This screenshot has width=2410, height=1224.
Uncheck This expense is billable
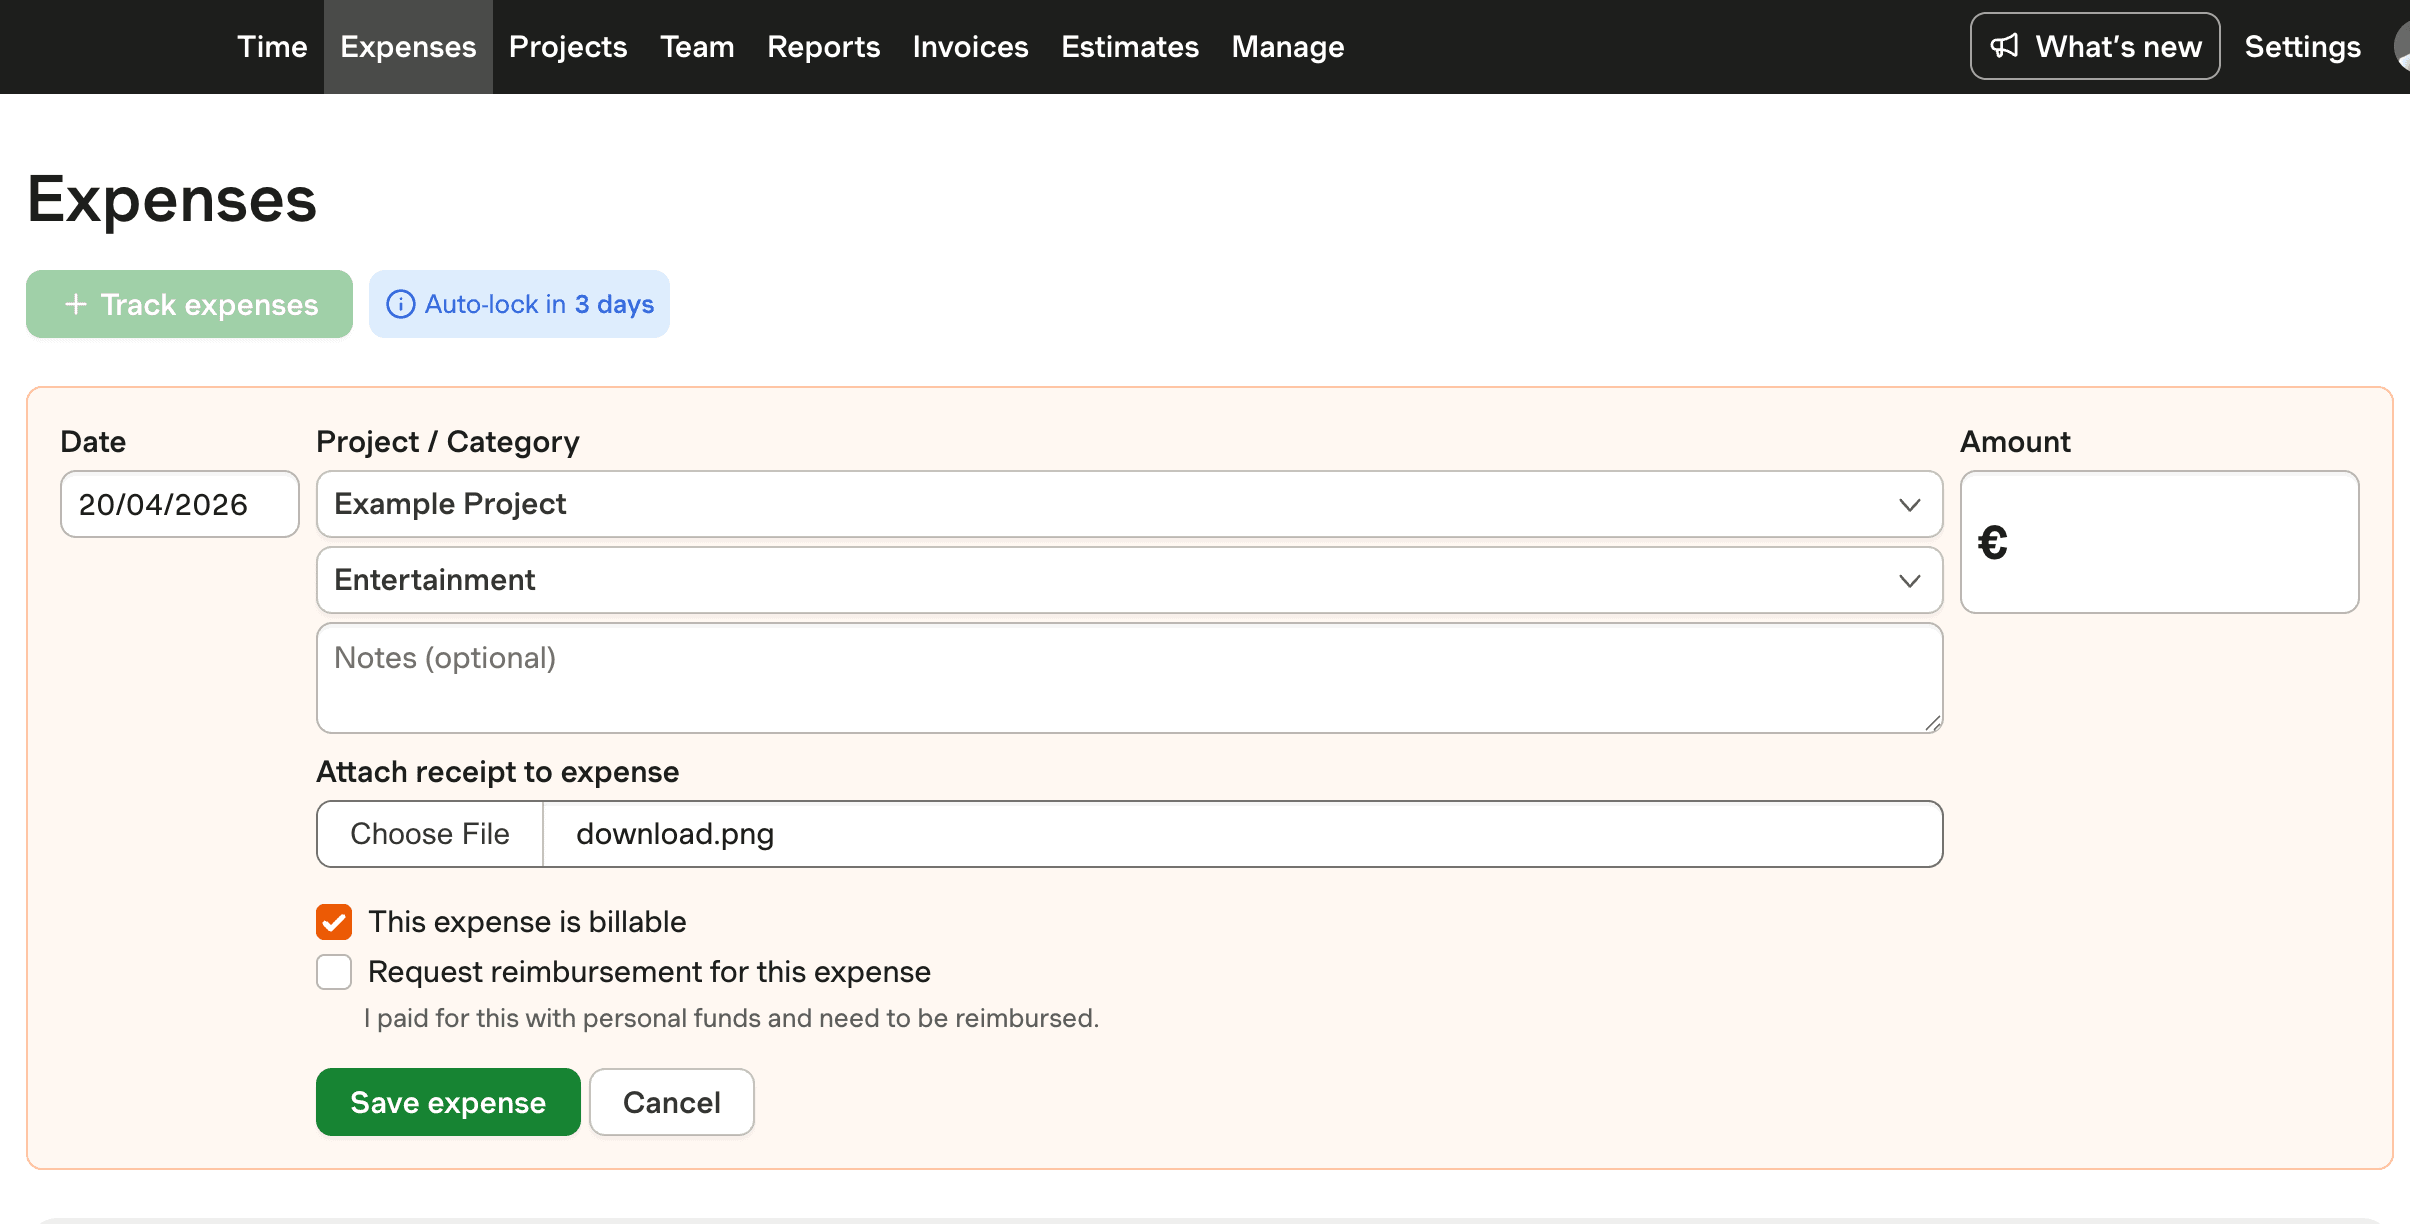[334, 922]
